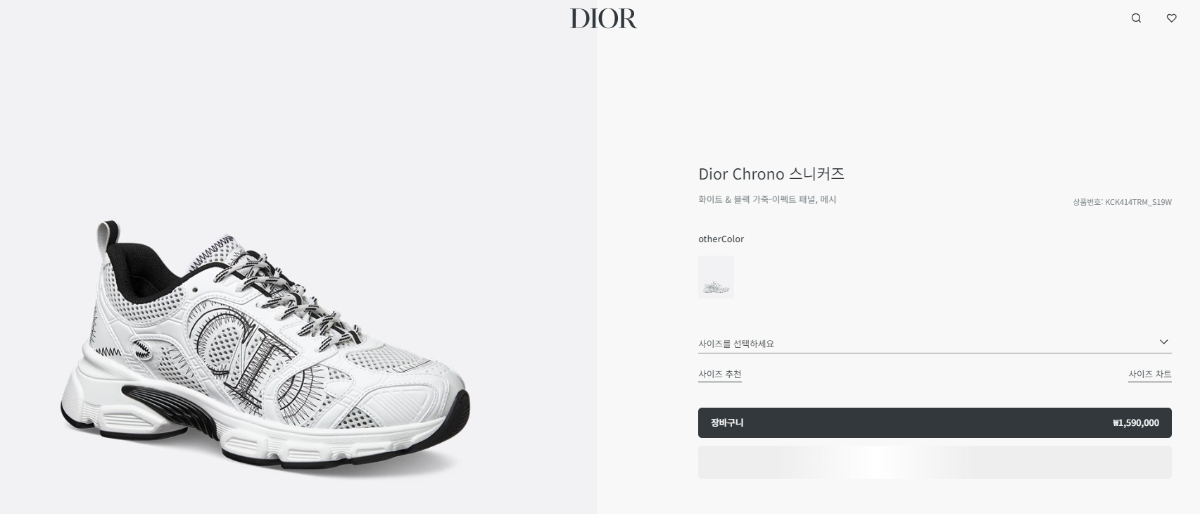Viewport: 1200px width, 514px height.
Task: Select the white sneaker color thumbnail
Action: tap(716, 277)
